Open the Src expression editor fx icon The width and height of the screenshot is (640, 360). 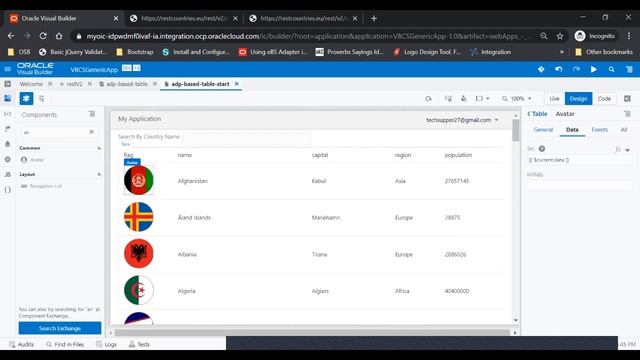(618, 150)
